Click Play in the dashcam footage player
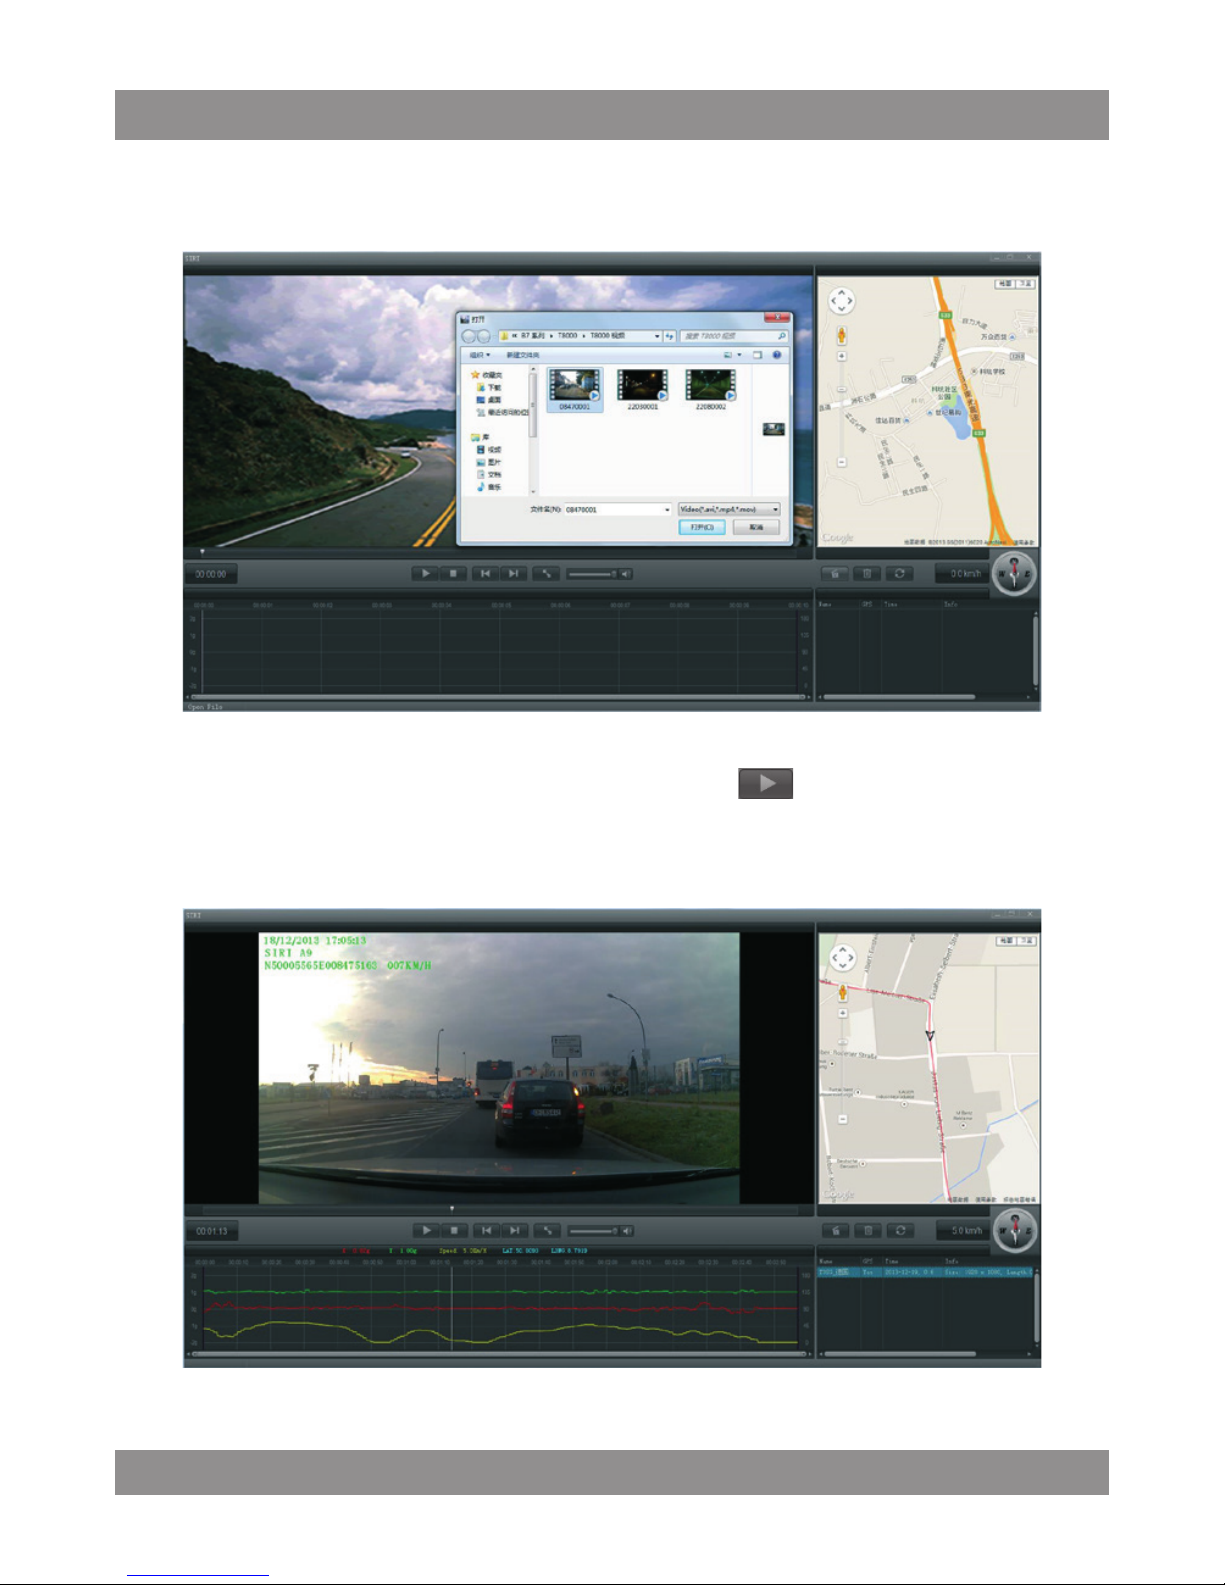 click(426, 1231)
